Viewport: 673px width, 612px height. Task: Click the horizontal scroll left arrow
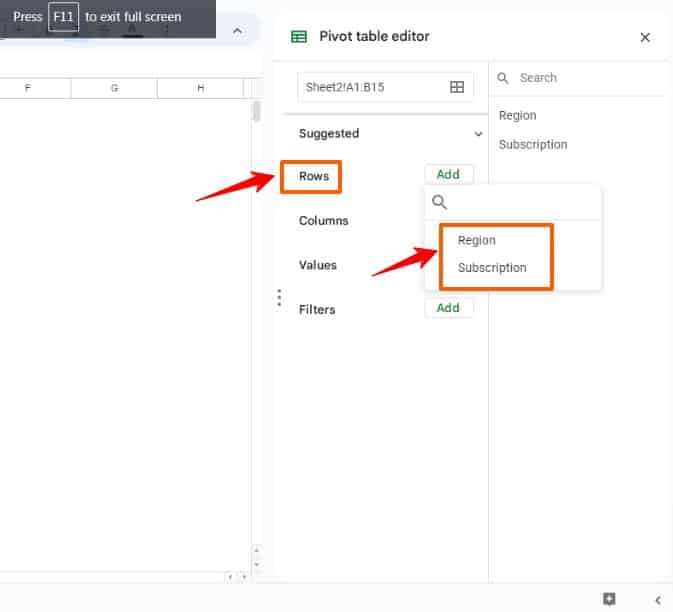(230, 577)
